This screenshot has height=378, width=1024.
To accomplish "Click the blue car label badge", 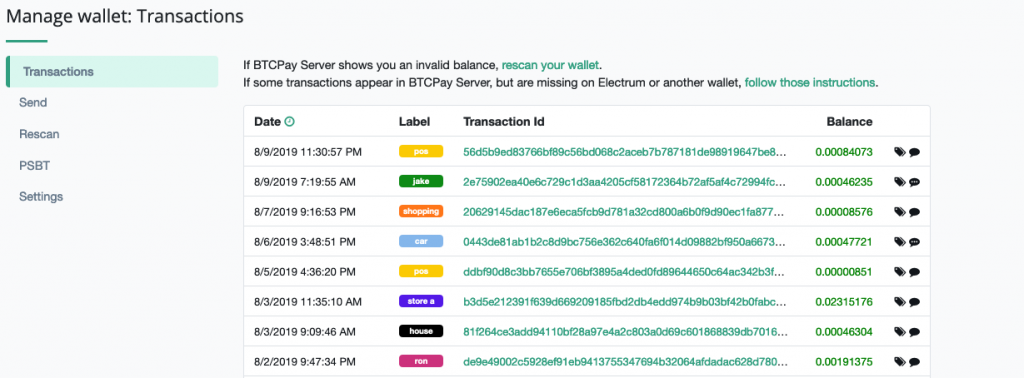I will 421,242.
